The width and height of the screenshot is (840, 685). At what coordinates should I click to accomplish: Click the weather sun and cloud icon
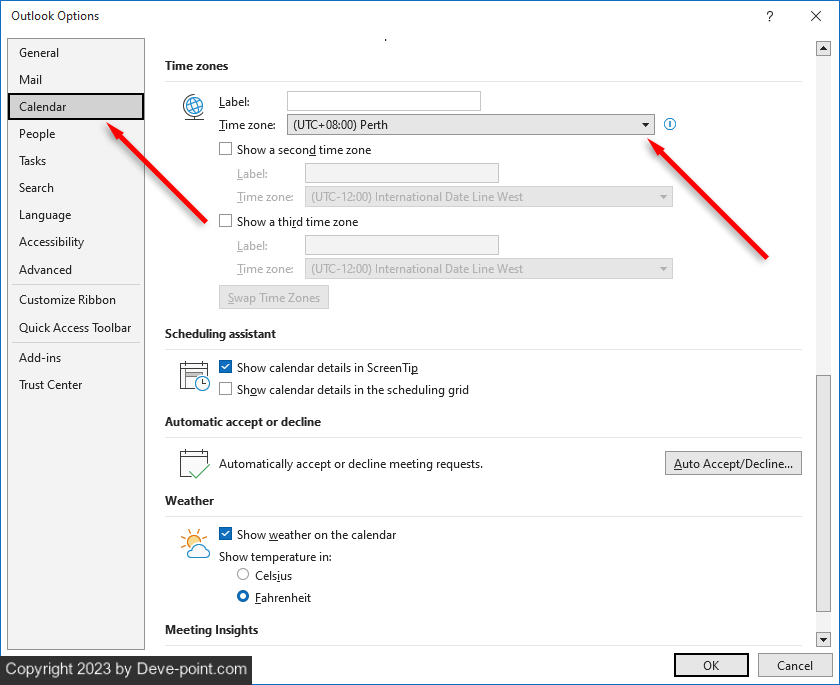[194, 543]
